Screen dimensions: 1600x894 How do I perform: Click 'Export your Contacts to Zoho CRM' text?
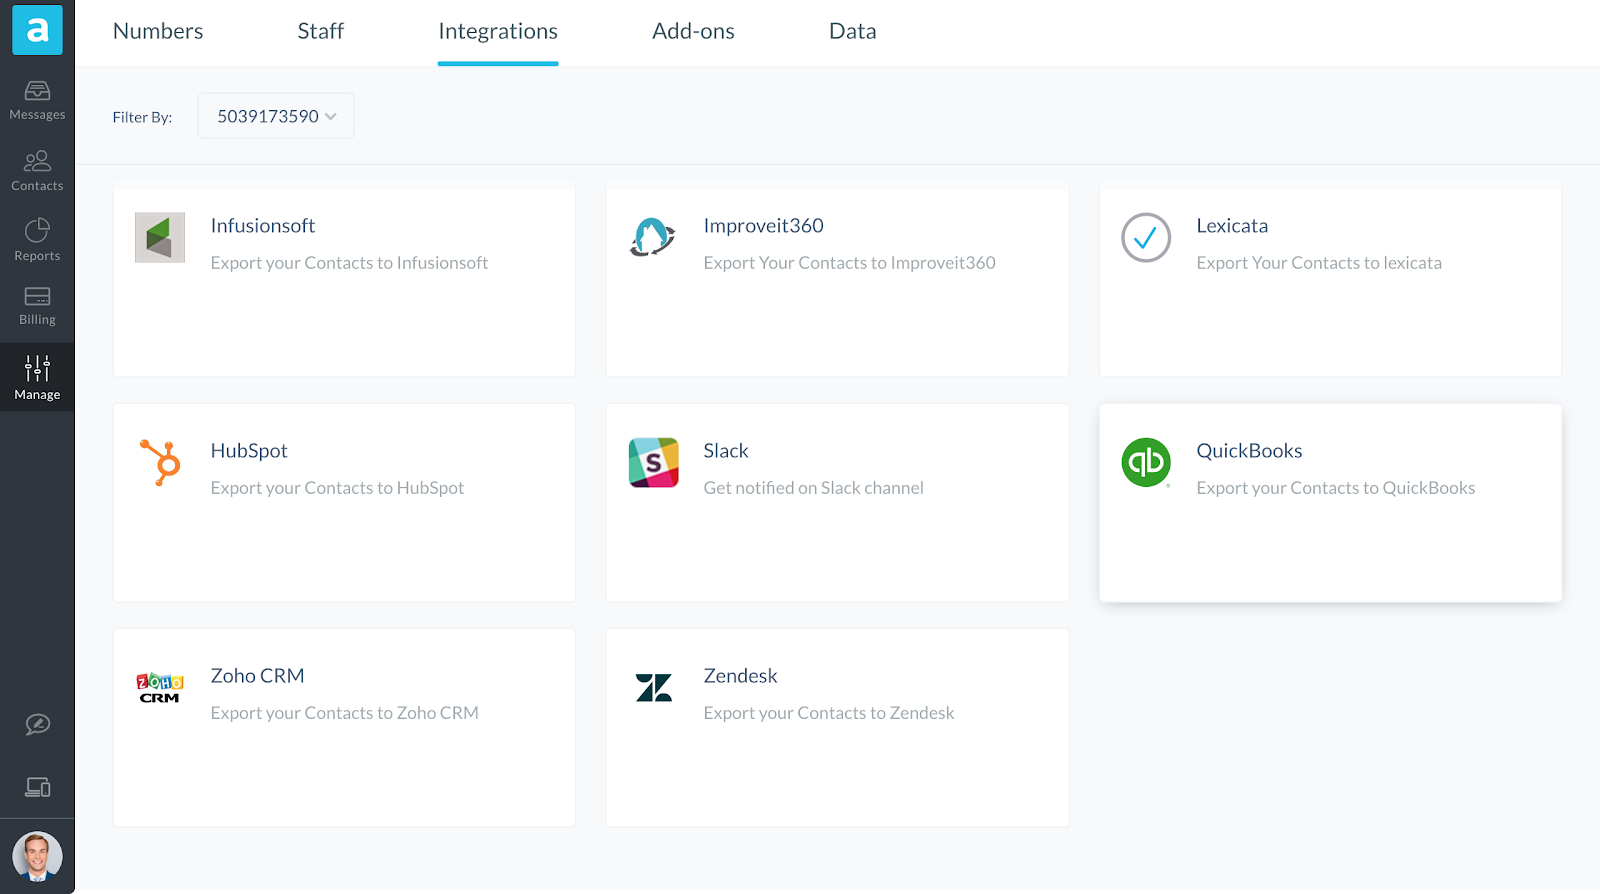344,713
